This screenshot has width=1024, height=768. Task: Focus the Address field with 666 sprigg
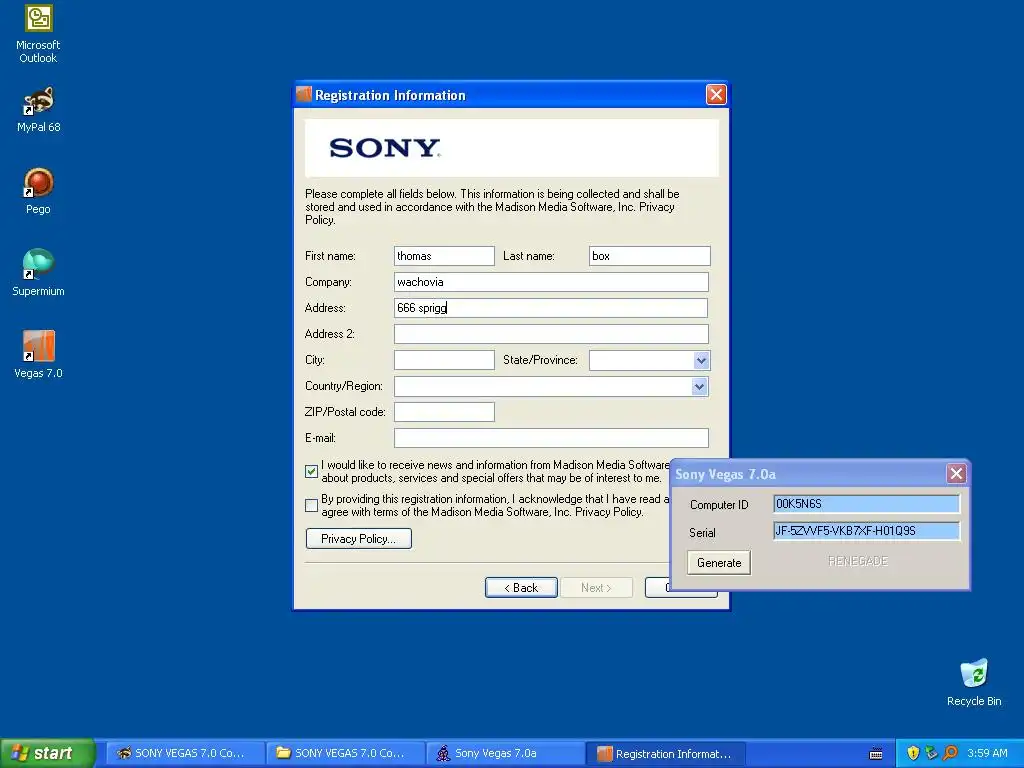point(551,308)
